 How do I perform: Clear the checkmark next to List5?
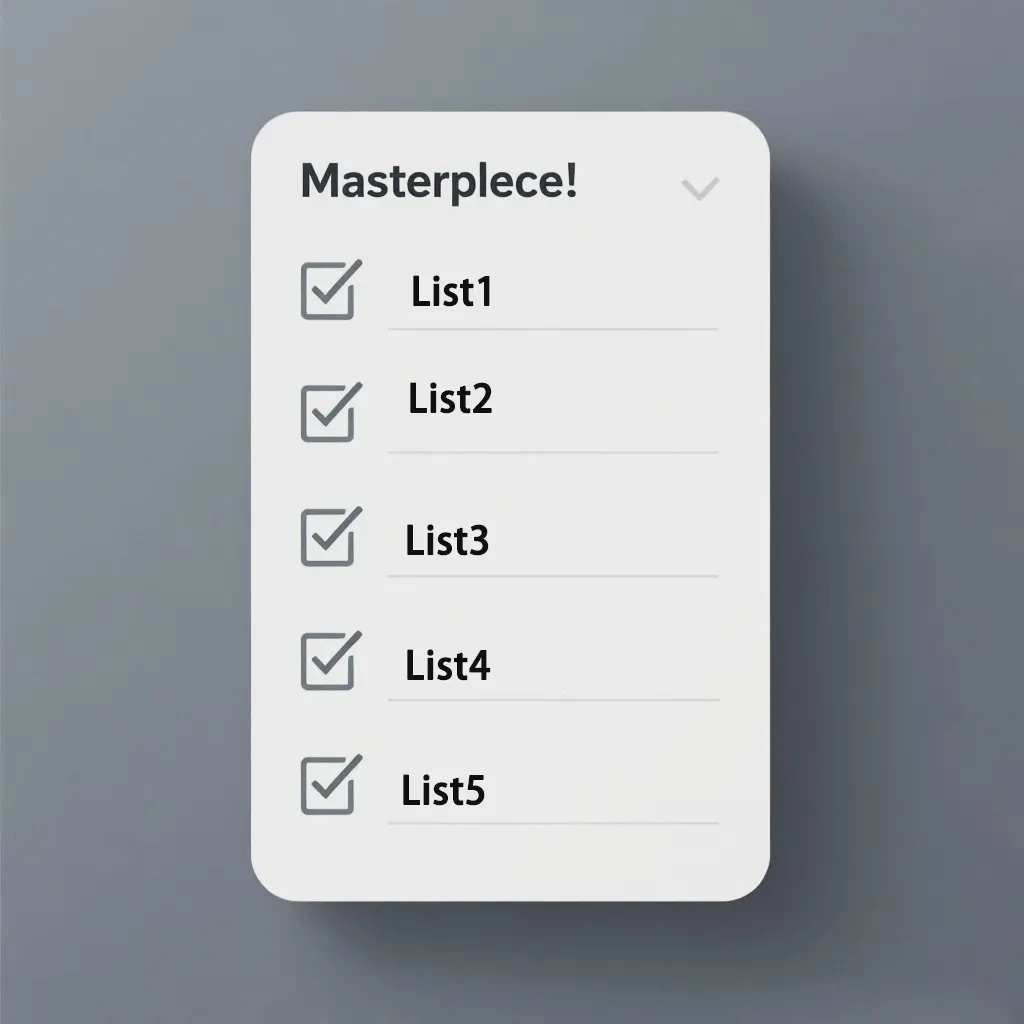click(x=328, y=785)
